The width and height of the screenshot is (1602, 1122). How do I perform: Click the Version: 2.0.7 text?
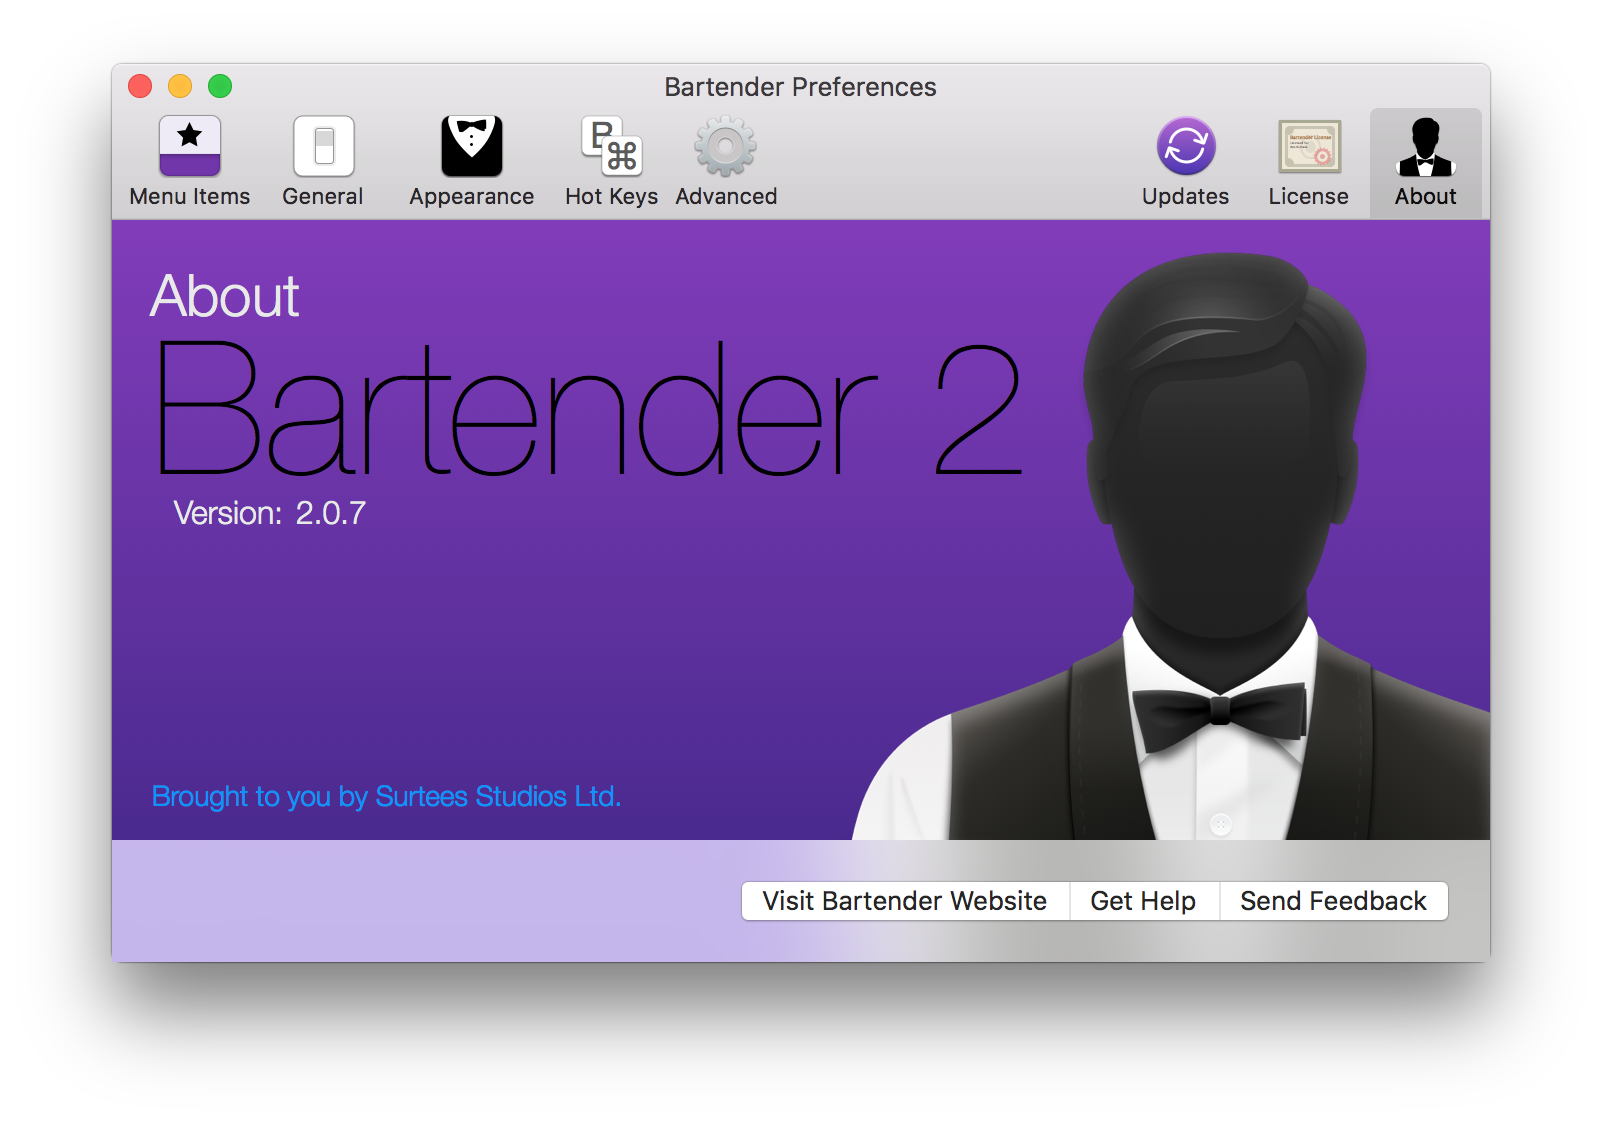coord(270,513)
